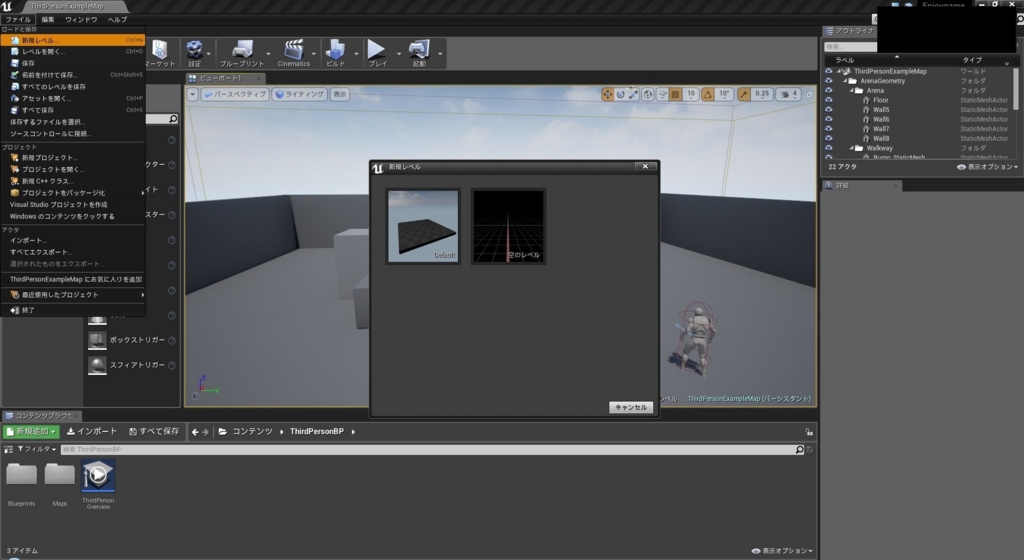Select the scale gizmo tool in viewport
Screen dimensions: 1024x560
tap(633, 95)
